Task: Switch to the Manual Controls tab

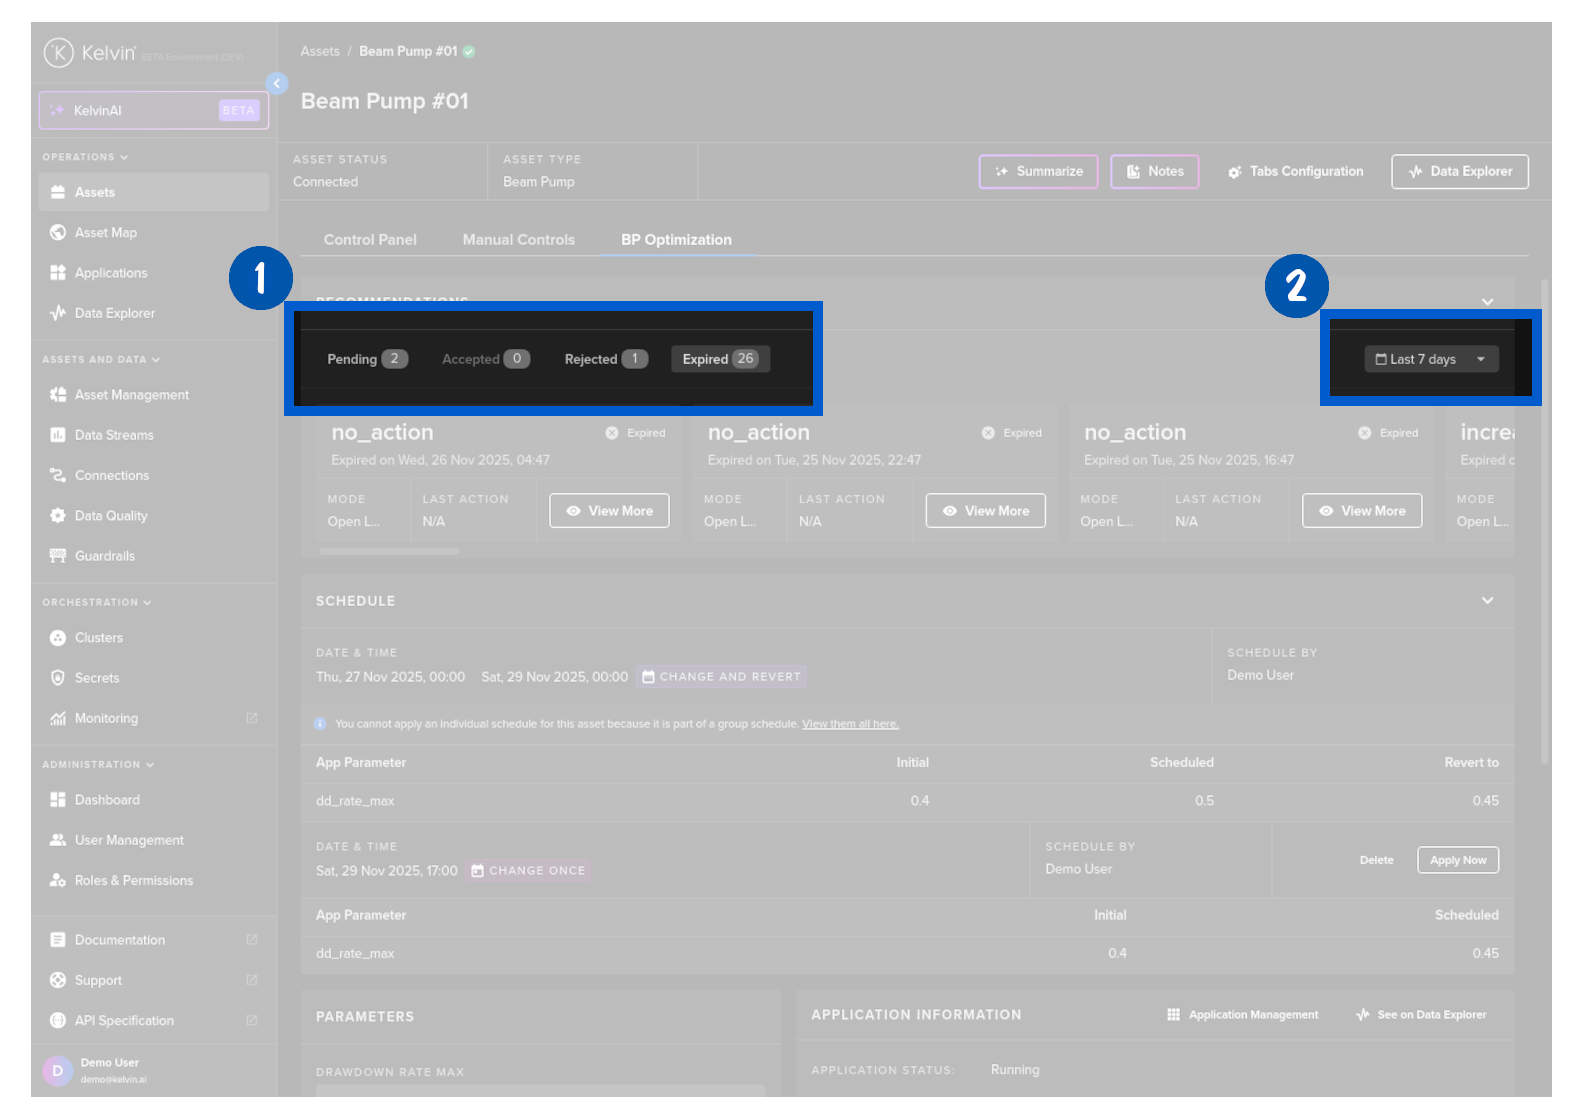Action: [518, 240]
